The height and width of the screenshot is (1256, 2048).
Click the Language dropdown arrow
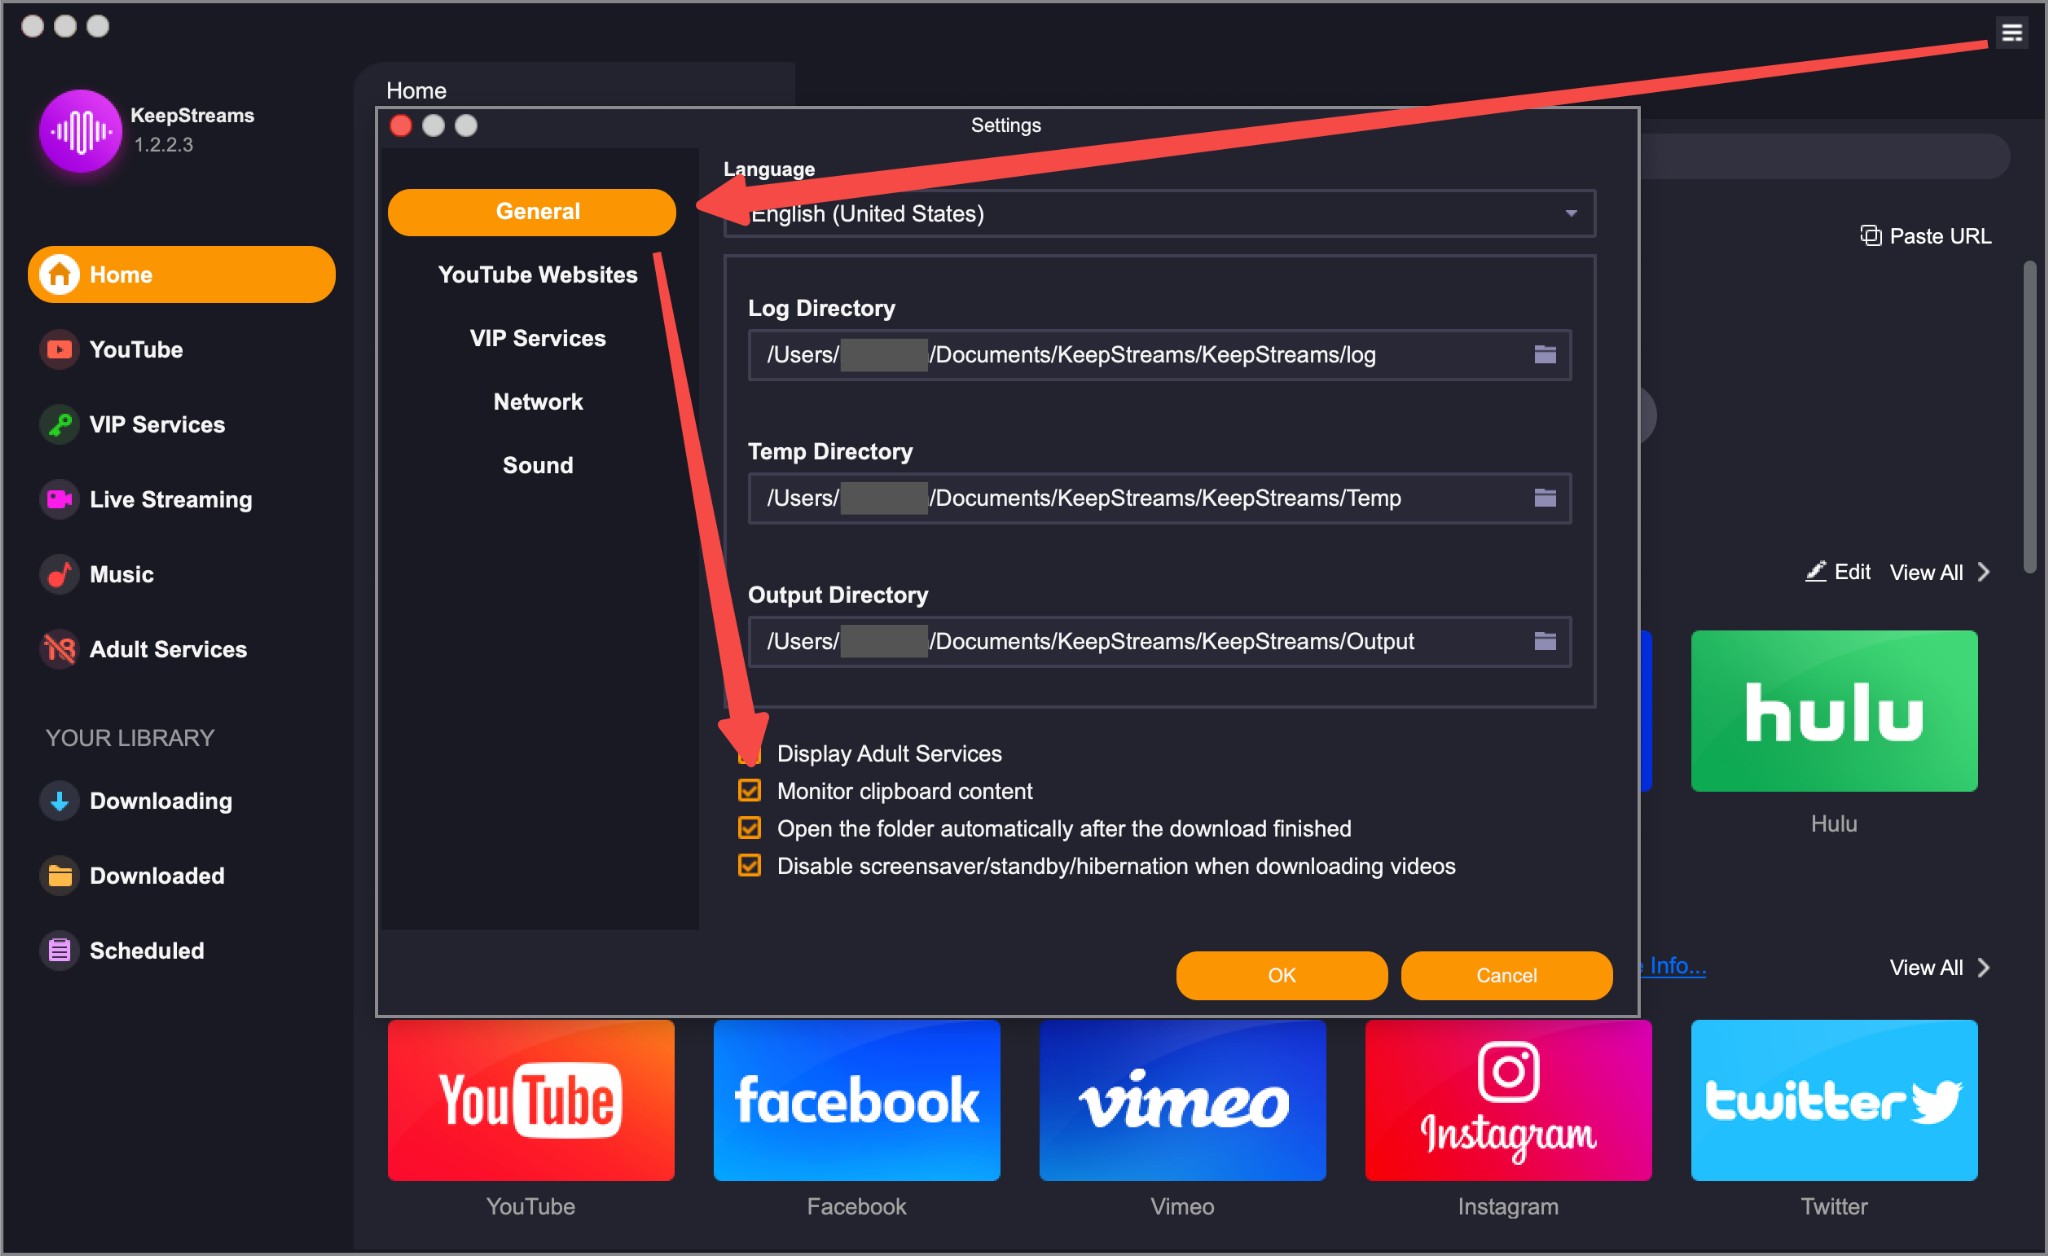[x=1571, y=214]
